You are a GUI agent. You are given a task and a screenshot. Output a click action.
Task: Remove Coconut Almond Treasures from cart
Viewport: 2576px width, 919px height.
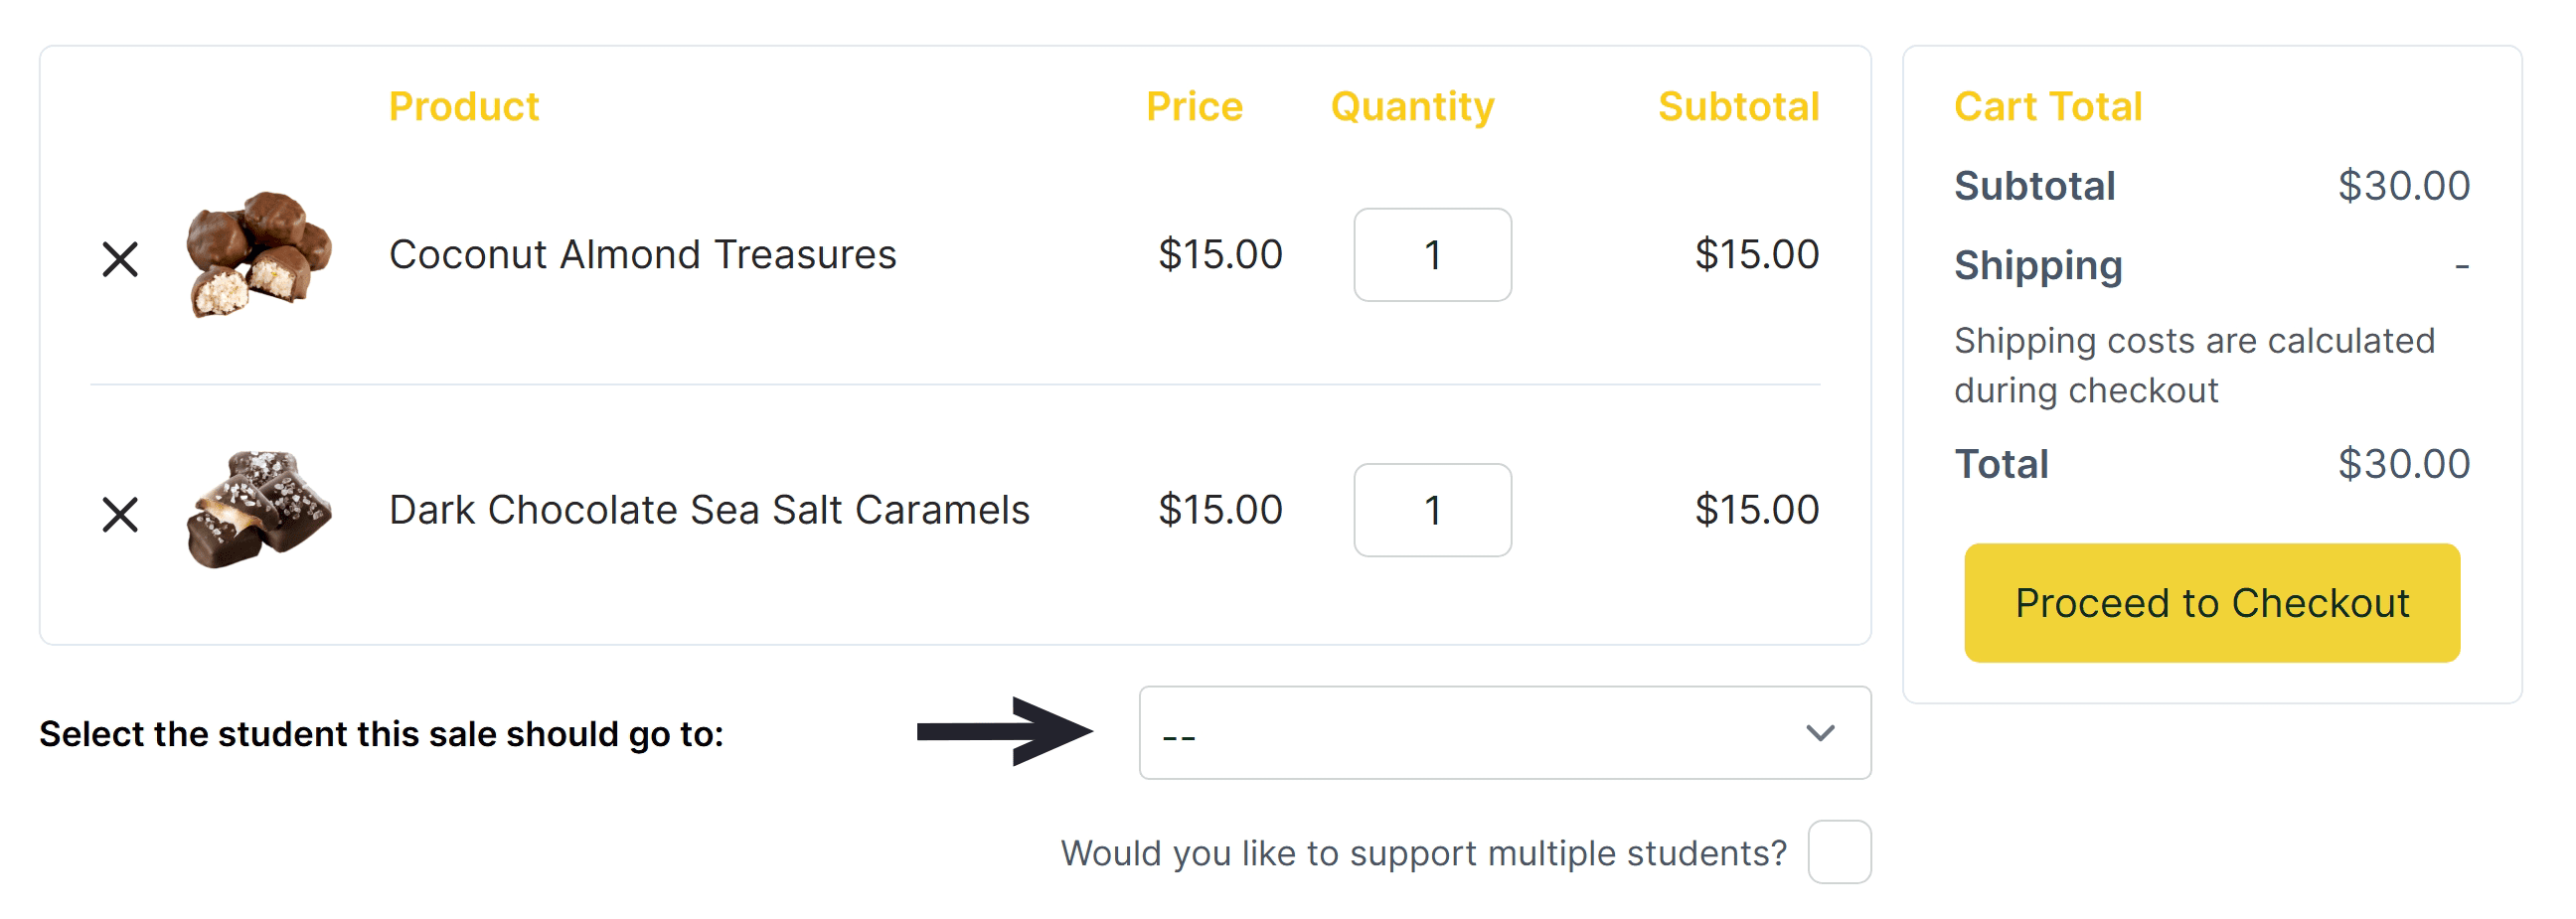[x=122, y=258]
